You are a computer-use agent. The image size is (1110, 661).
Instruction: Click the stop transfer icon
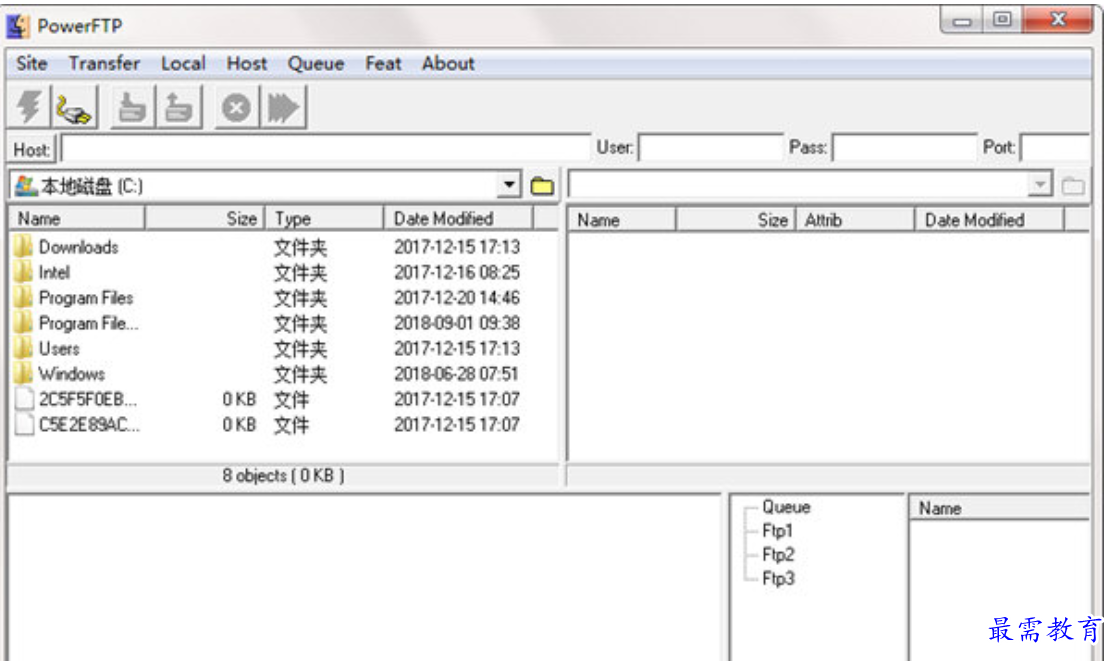coord(236,108)
